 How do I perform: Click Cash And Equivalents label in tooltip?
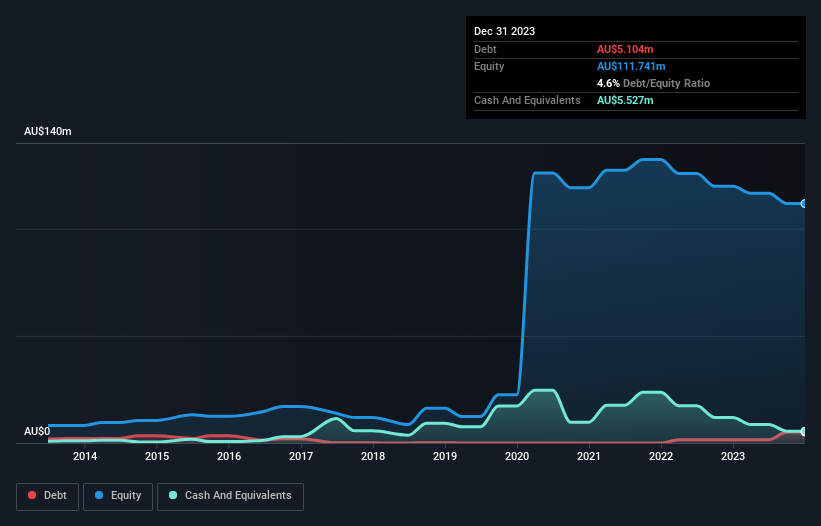point(527,100)
